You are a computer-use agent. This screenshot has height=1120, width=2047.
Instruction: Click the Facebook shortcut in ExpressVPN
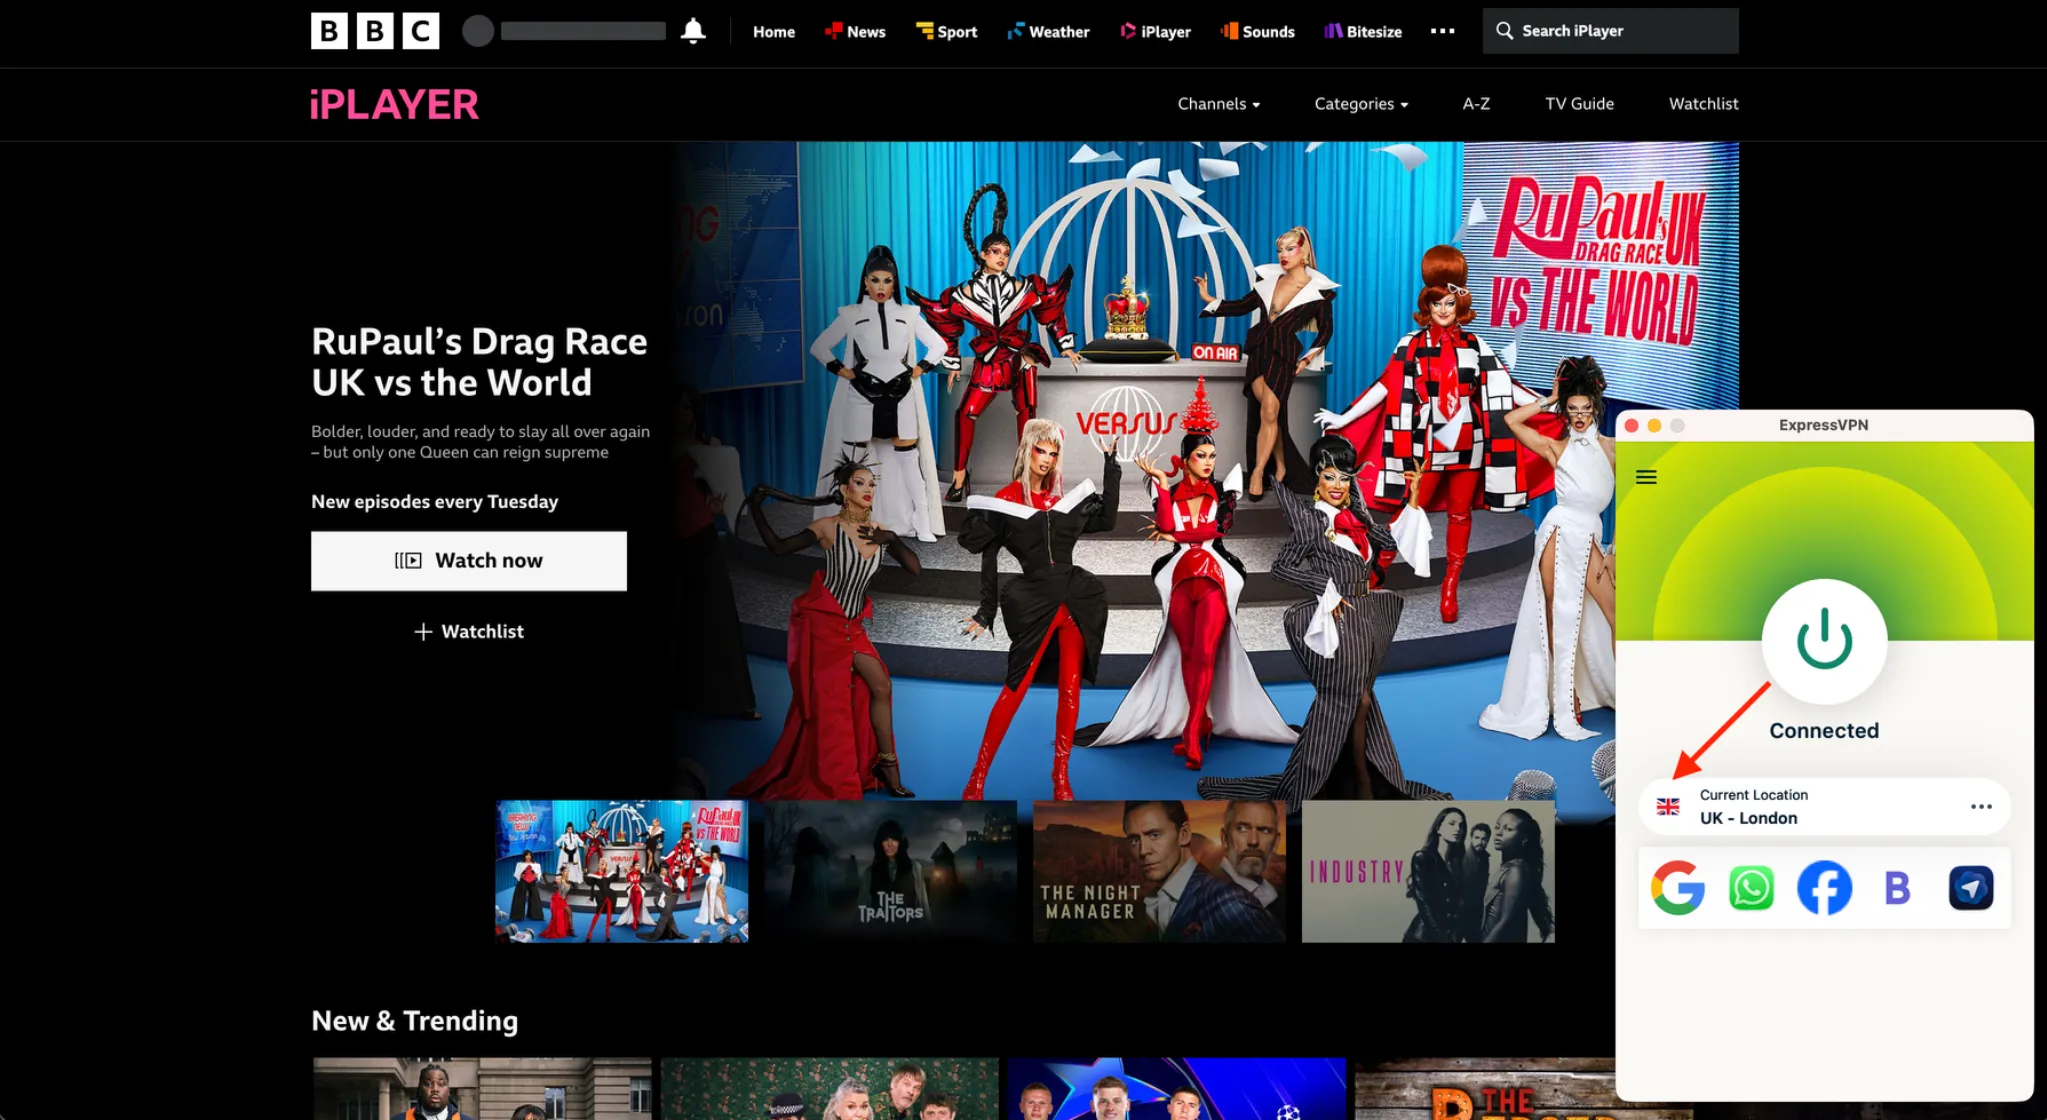1824,888
